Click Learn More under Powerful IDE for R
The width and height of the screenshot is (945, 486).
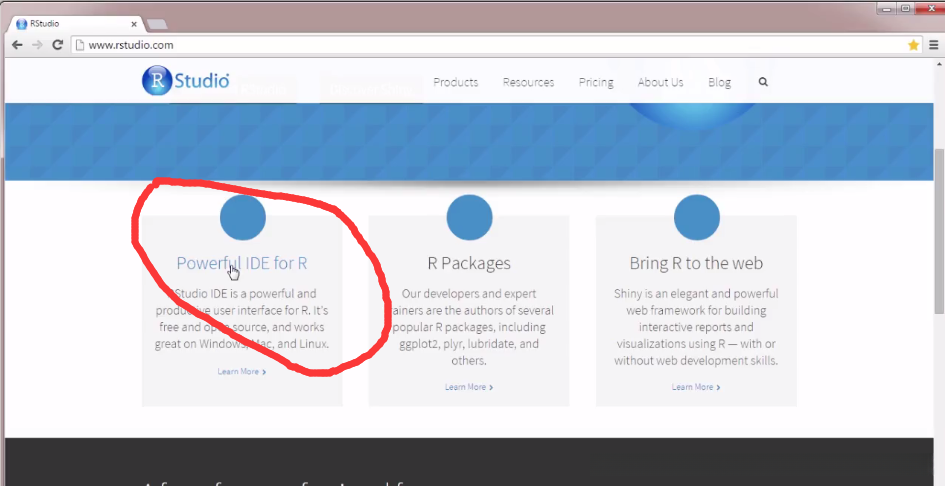[x=242, y=371]
